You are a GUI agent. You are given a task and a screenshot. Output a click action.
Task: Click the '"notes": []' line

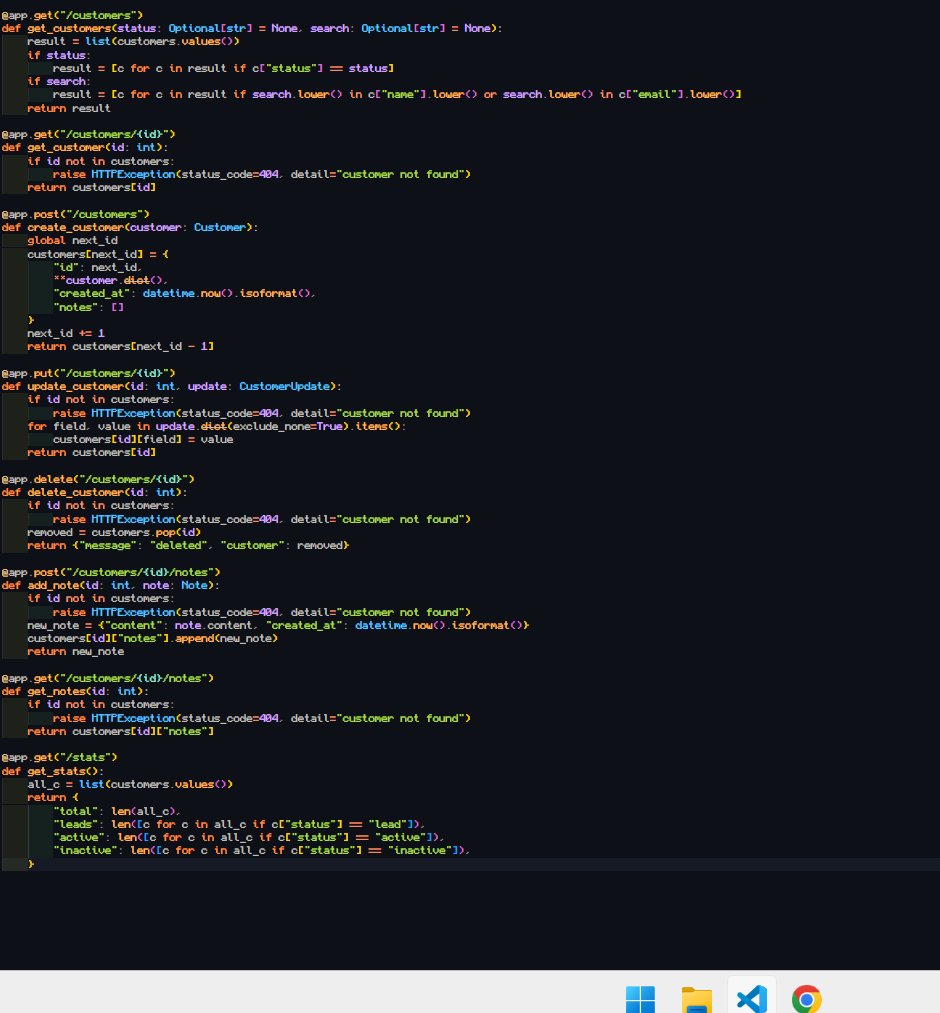click(88, 307)
